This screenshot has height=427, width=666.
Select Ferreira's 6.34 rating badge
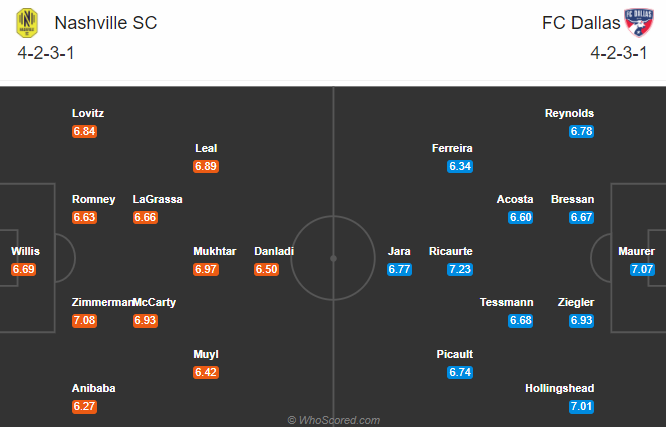tap(460, 166)
